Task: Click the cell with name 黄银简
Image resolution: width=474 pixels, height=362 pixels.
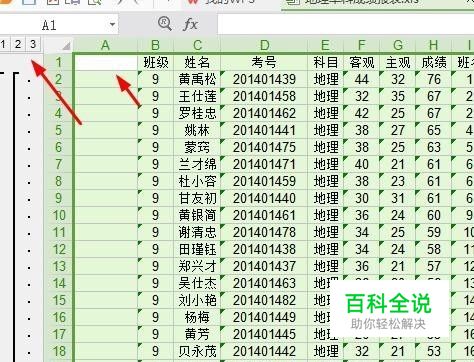Action: (x=197, y=215)
